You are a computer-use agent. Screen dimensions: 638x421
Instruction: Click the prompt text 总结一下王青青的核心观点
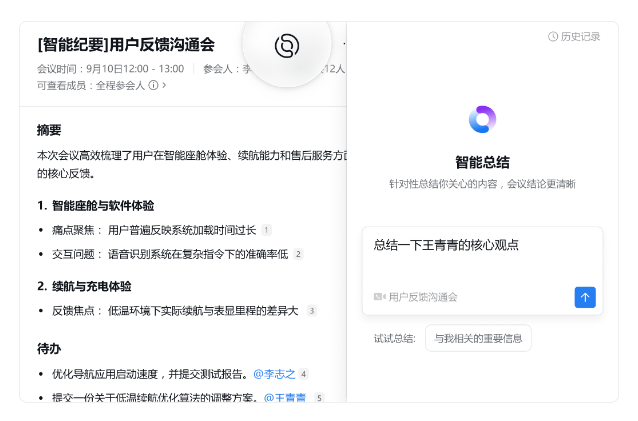click(446, 245)
